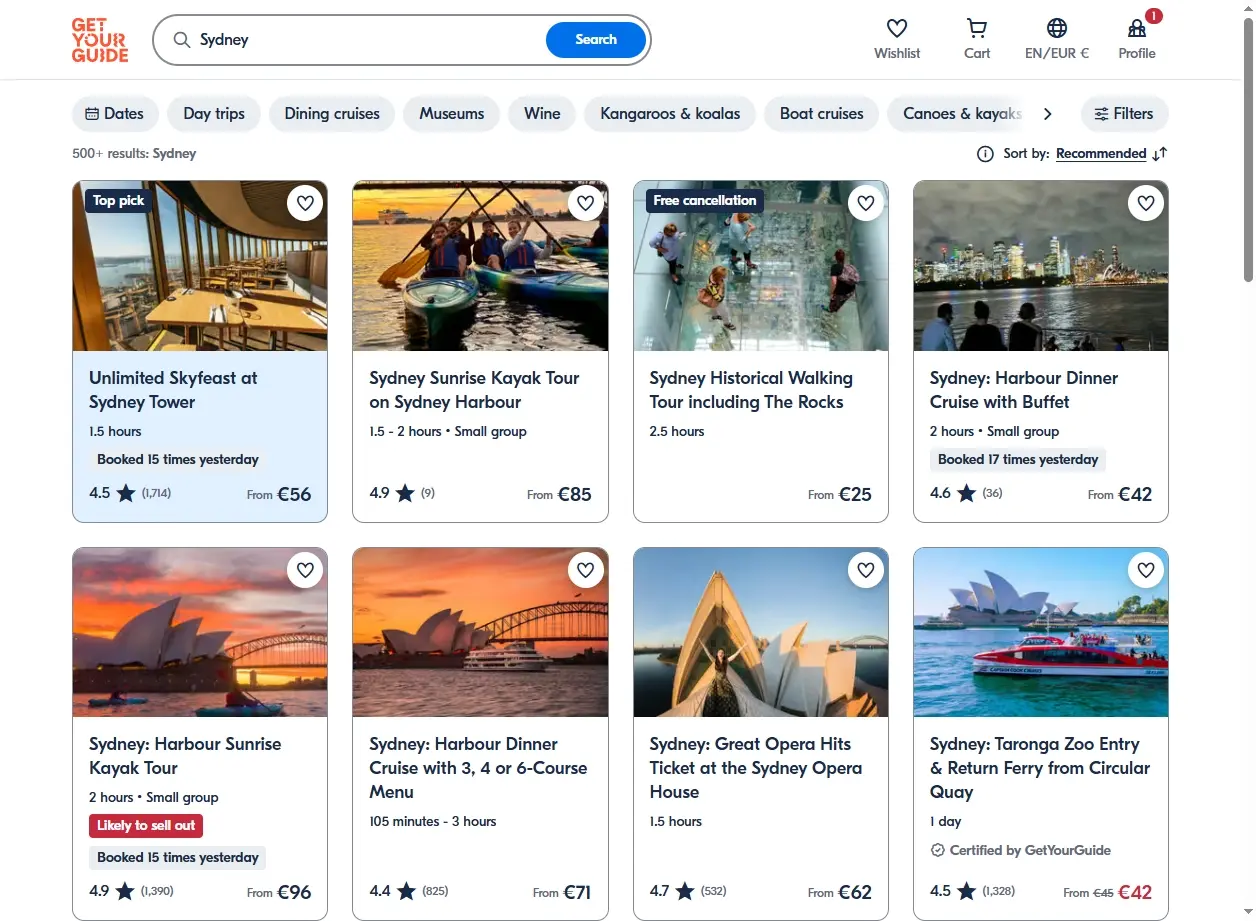
Task: Click the night skyline dinner cruise photo
Action: coord(1041,266)
